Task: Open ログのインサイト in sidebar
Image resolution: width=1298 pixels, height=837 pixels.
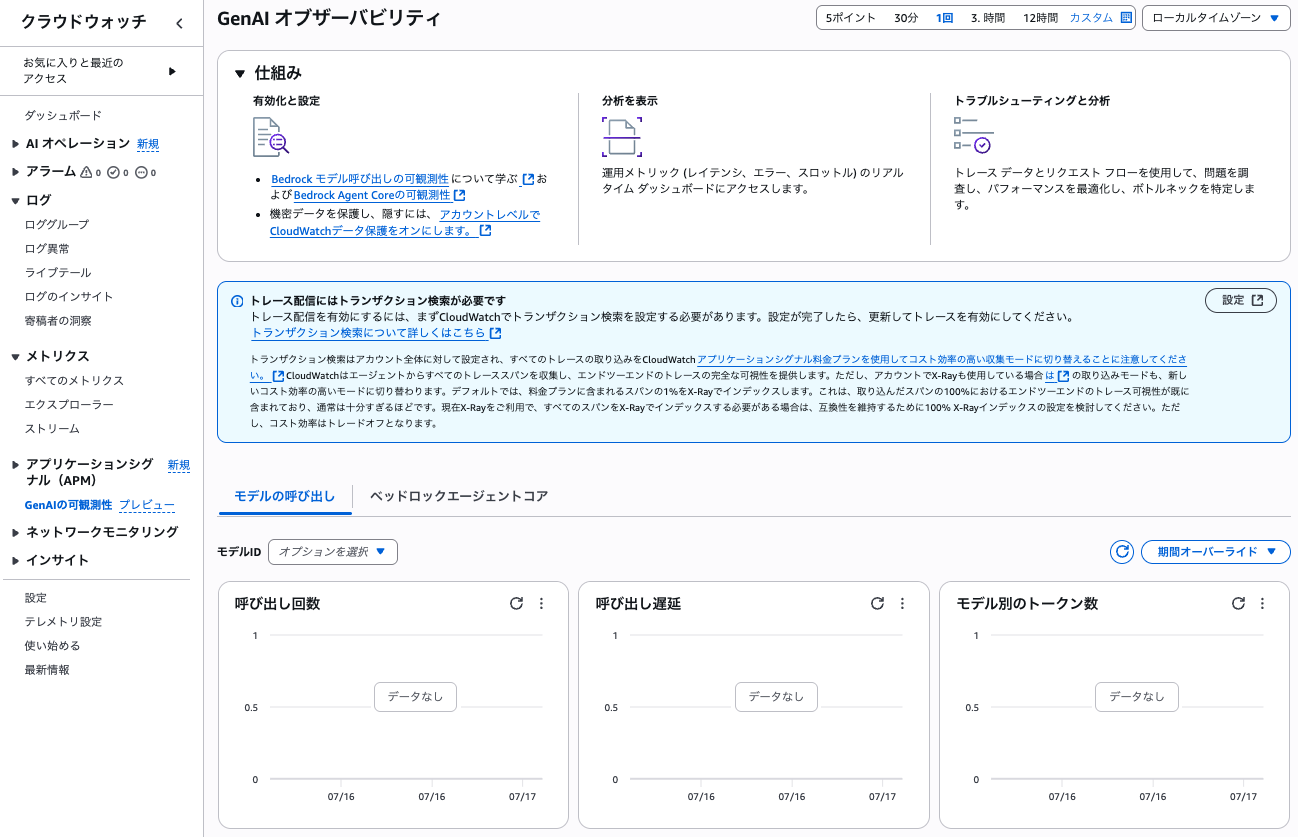Action: 69,297
